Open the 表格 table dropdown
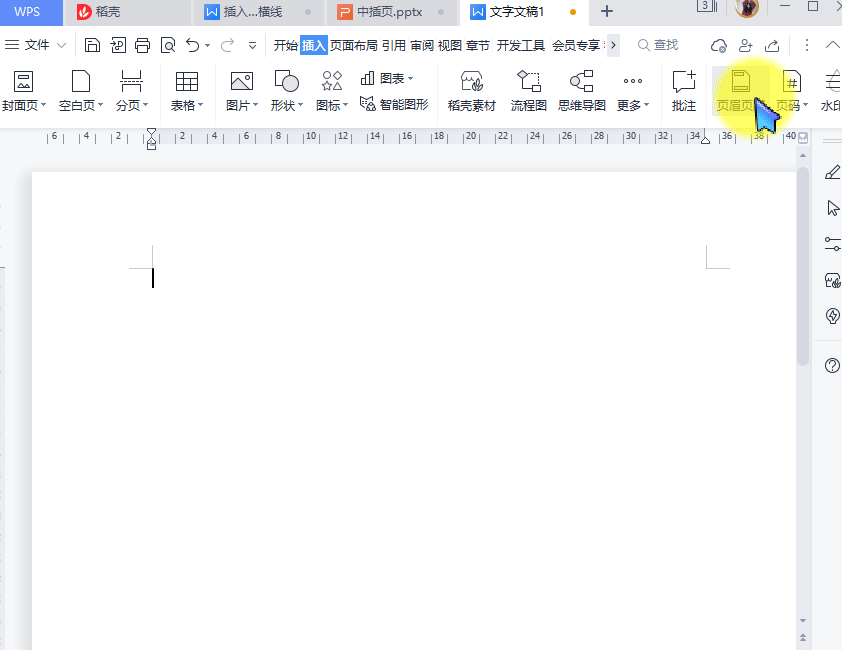 187,91
